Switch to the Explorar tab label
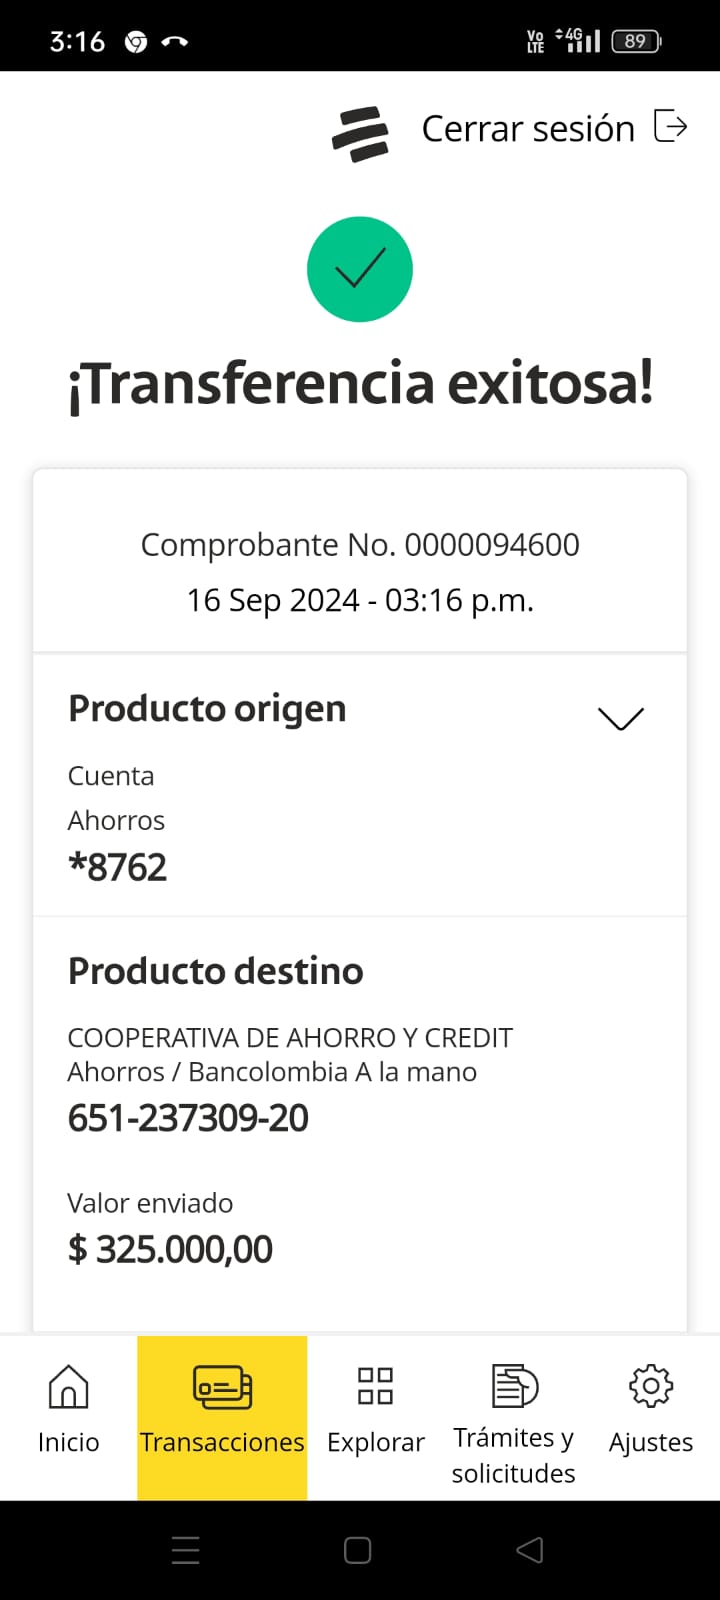This screenshot has width=720, height=1600. [x=375, y=1442]
